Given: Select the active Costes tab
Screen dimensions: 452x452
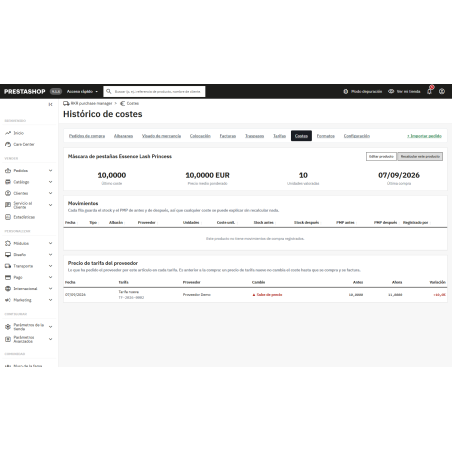Looking at the screenshot, I should click(301, 136).
